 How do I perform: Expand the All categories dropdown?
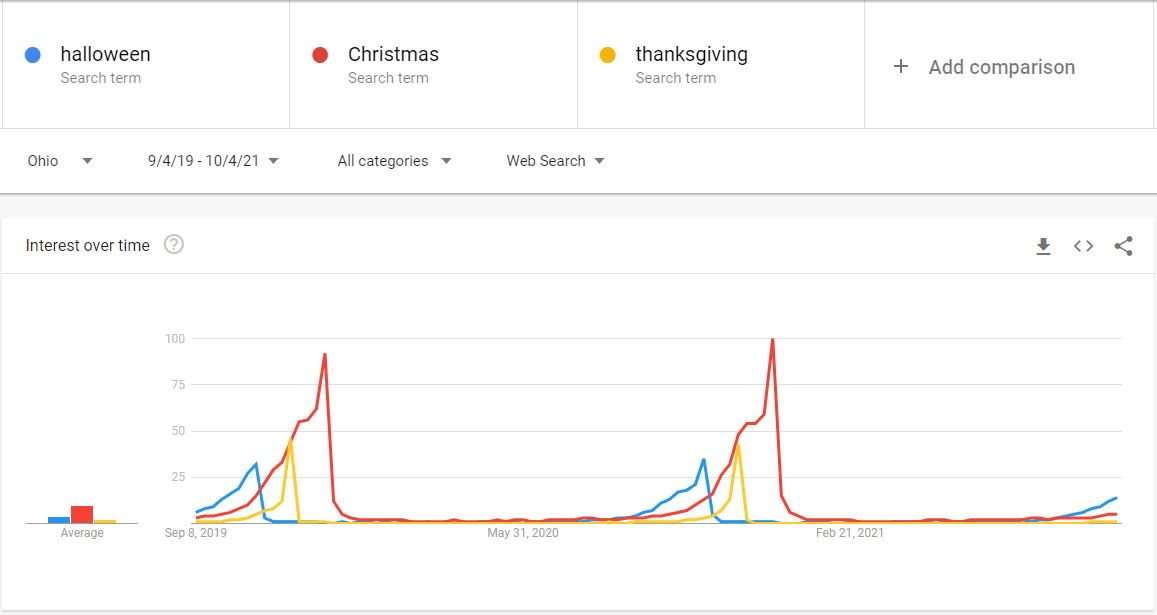[x=394, y=161]
